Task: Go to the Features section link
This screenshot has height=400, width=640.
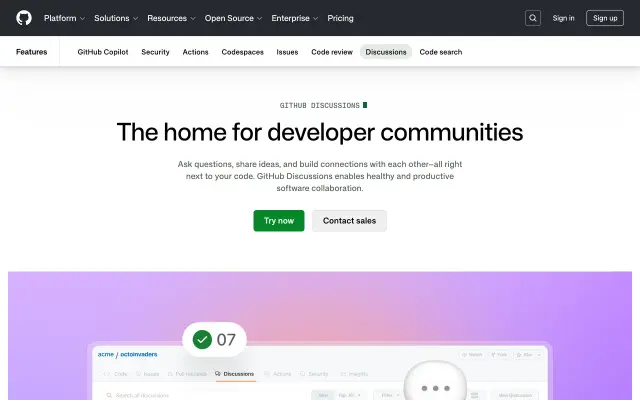Action: point(31,52)
